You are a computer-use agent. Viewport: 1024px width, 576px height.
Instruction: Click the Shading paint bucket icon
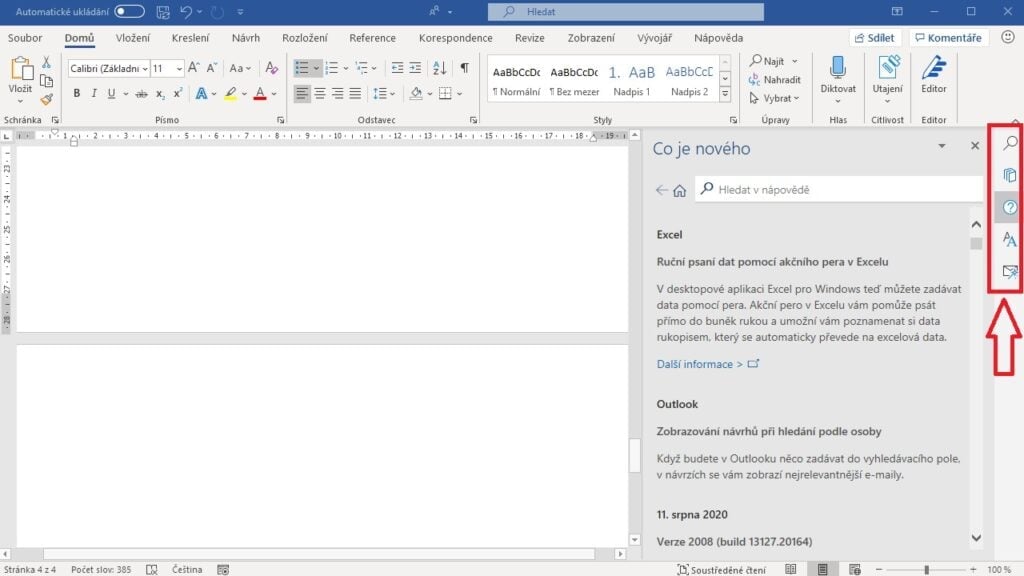pos(416,94)
